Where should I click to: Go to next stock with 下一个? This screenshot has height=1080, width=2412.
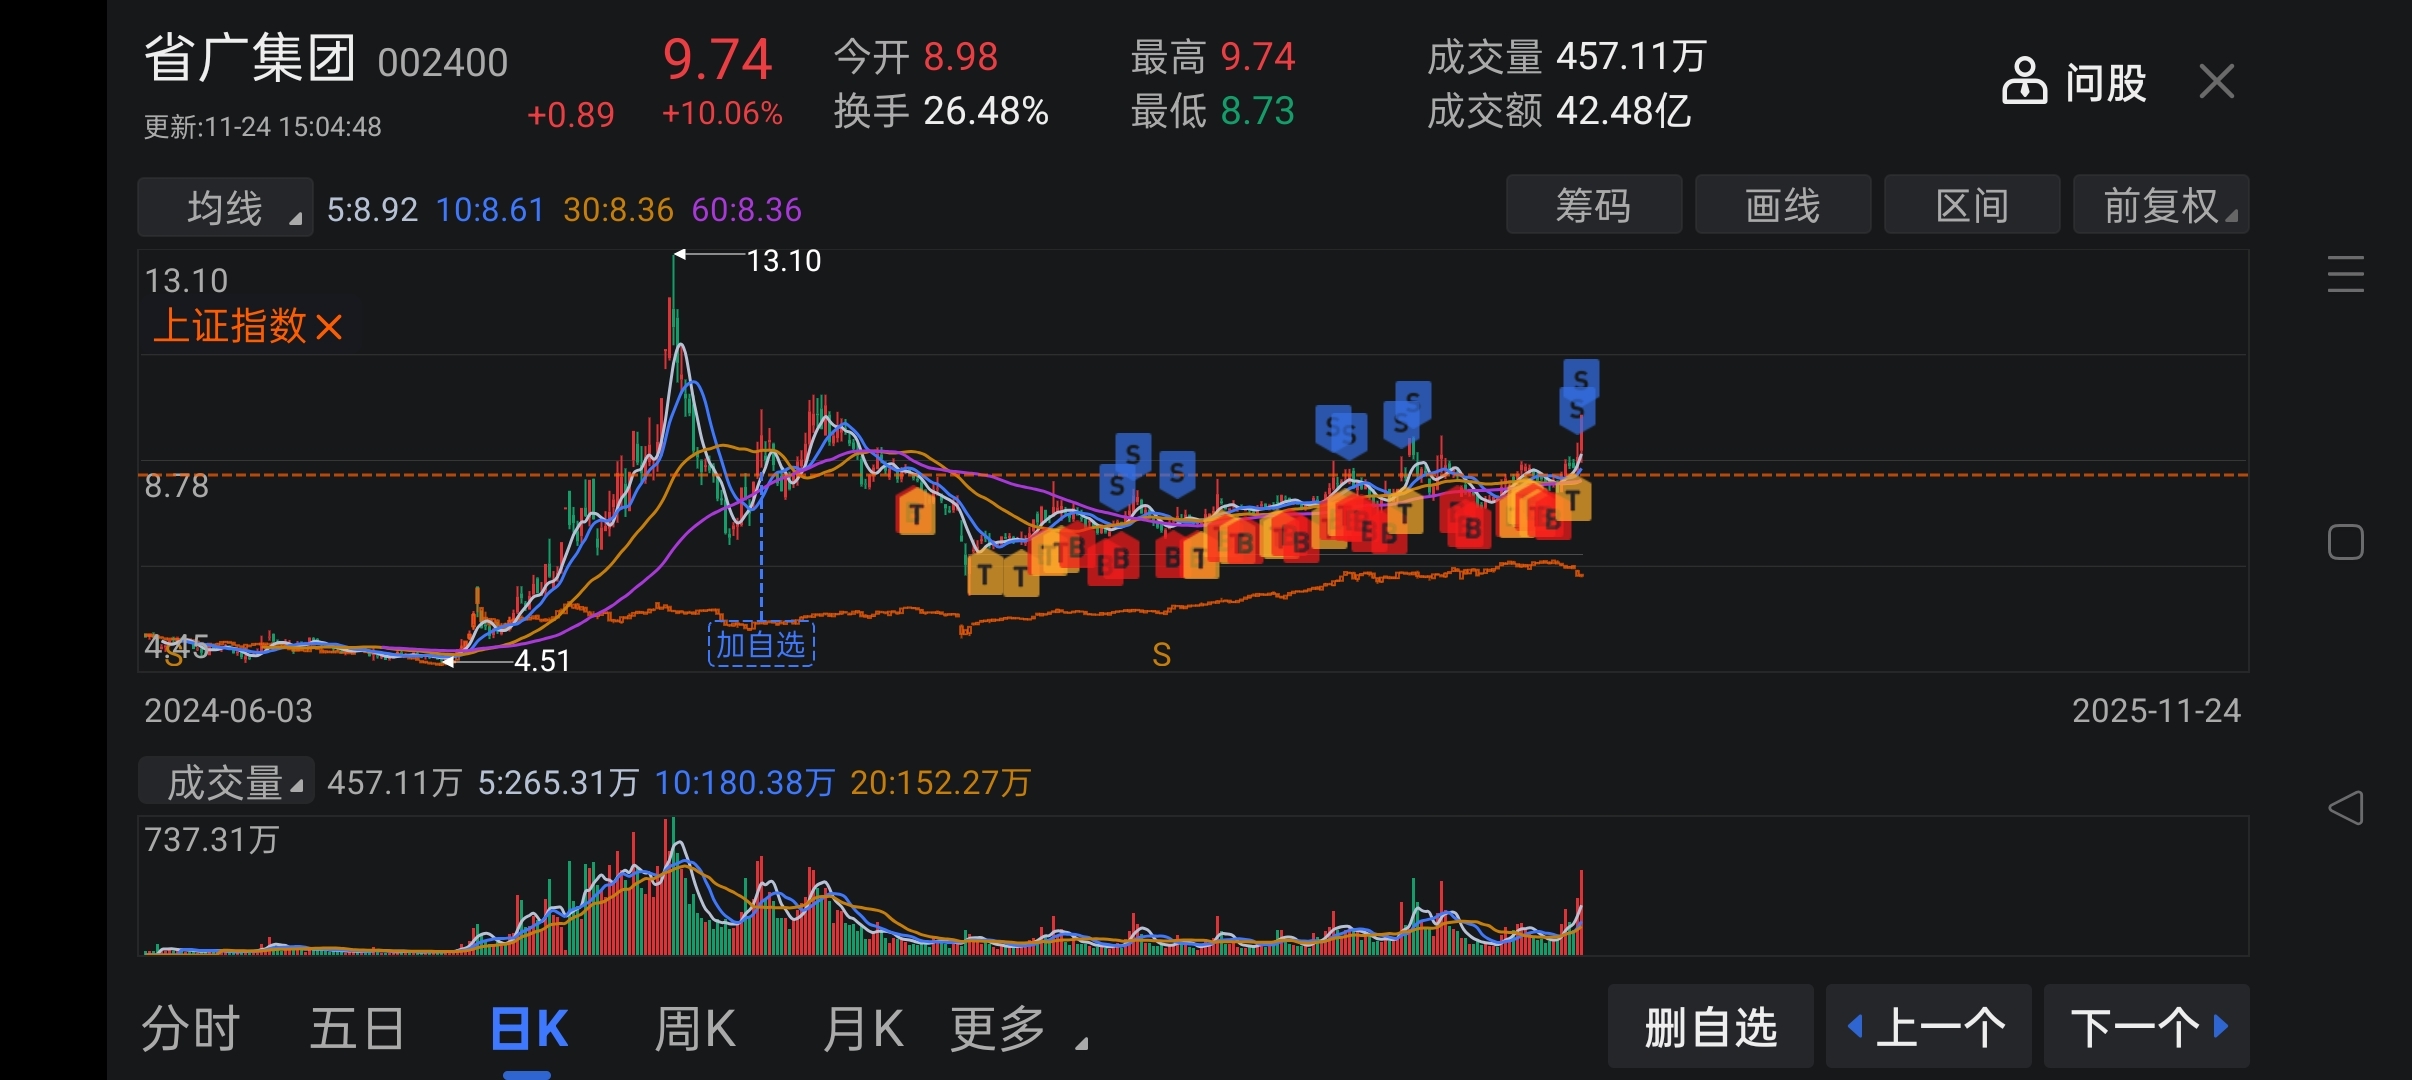pos(2146,1027)
